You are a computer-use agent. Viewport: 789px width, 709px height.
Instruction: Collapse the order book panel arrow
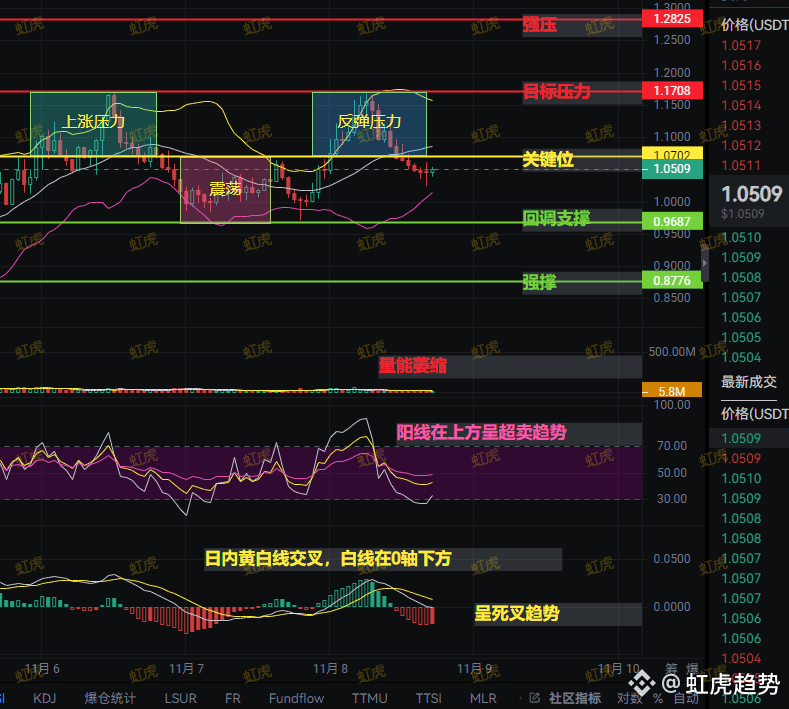[706, 262]
